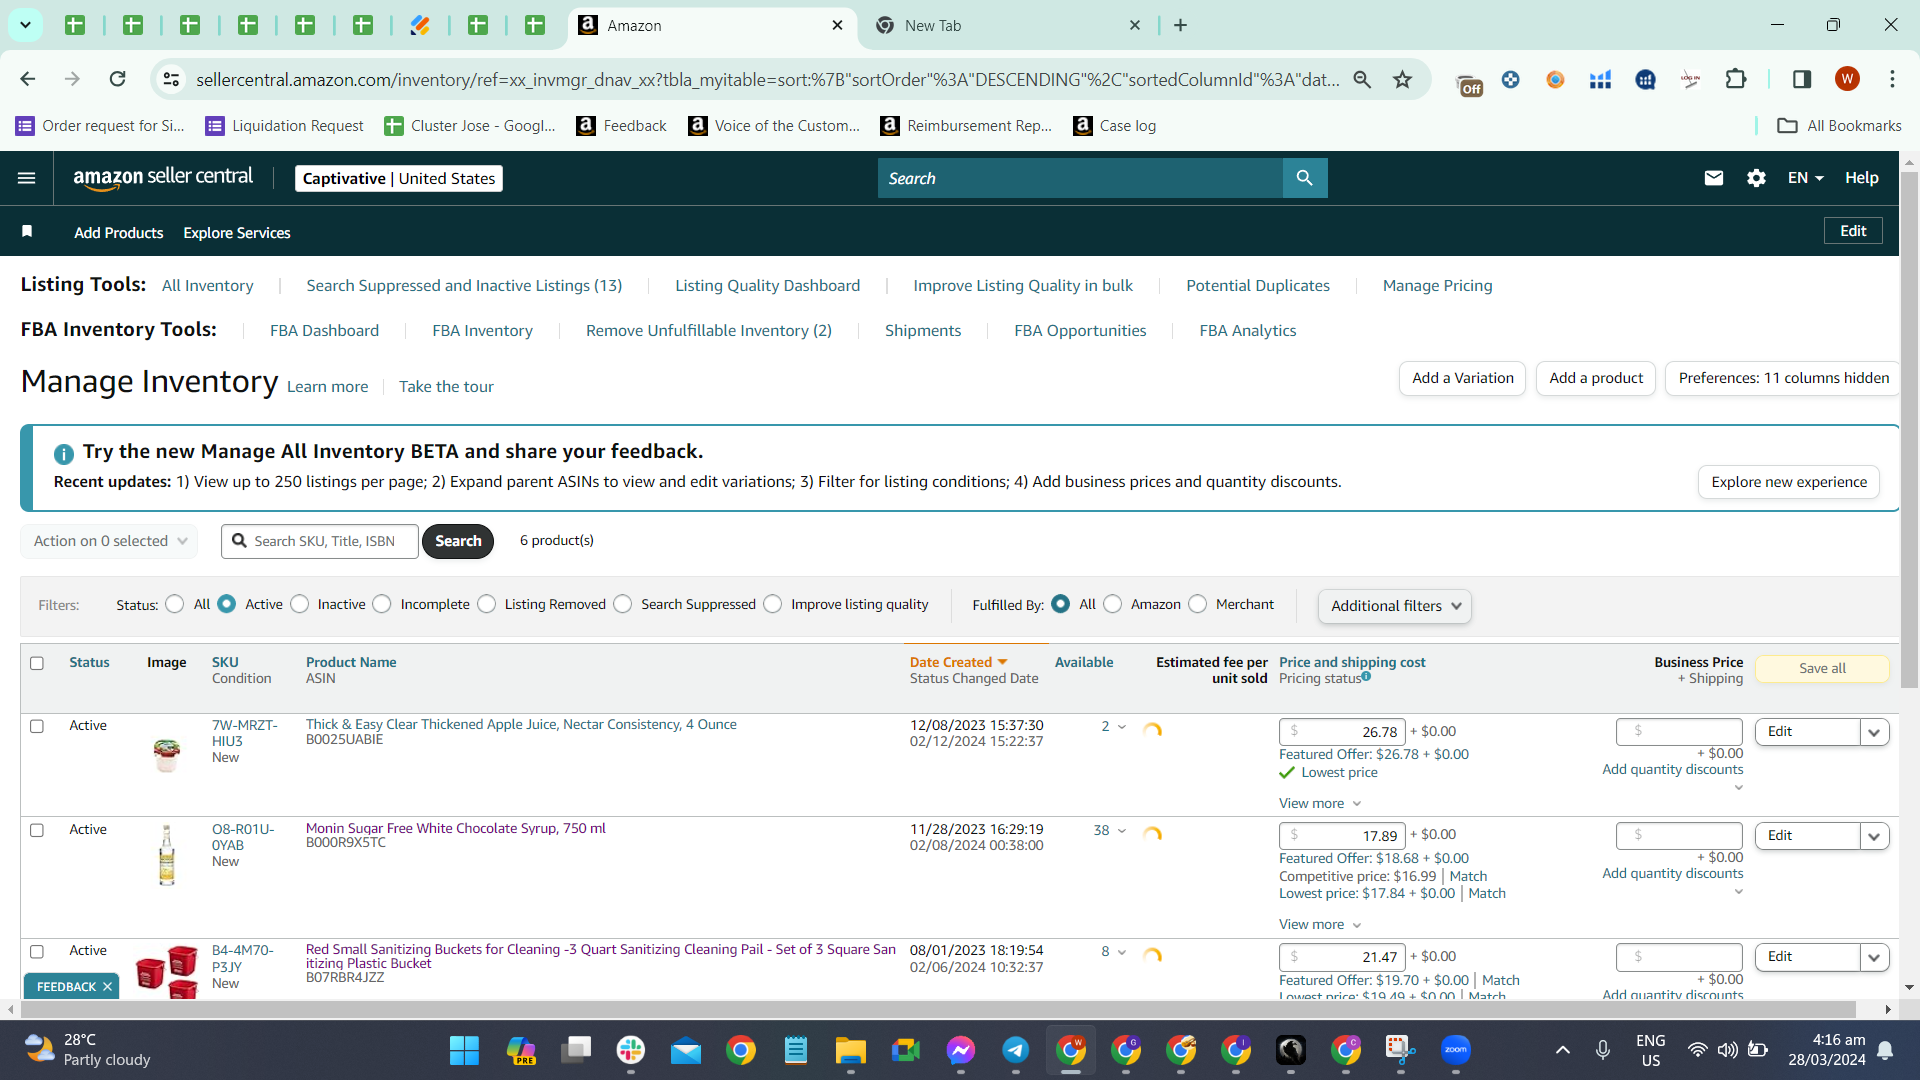1920x1080 pixels.
Task: Open the tab search chevron in browser
Action: (25, 25)
